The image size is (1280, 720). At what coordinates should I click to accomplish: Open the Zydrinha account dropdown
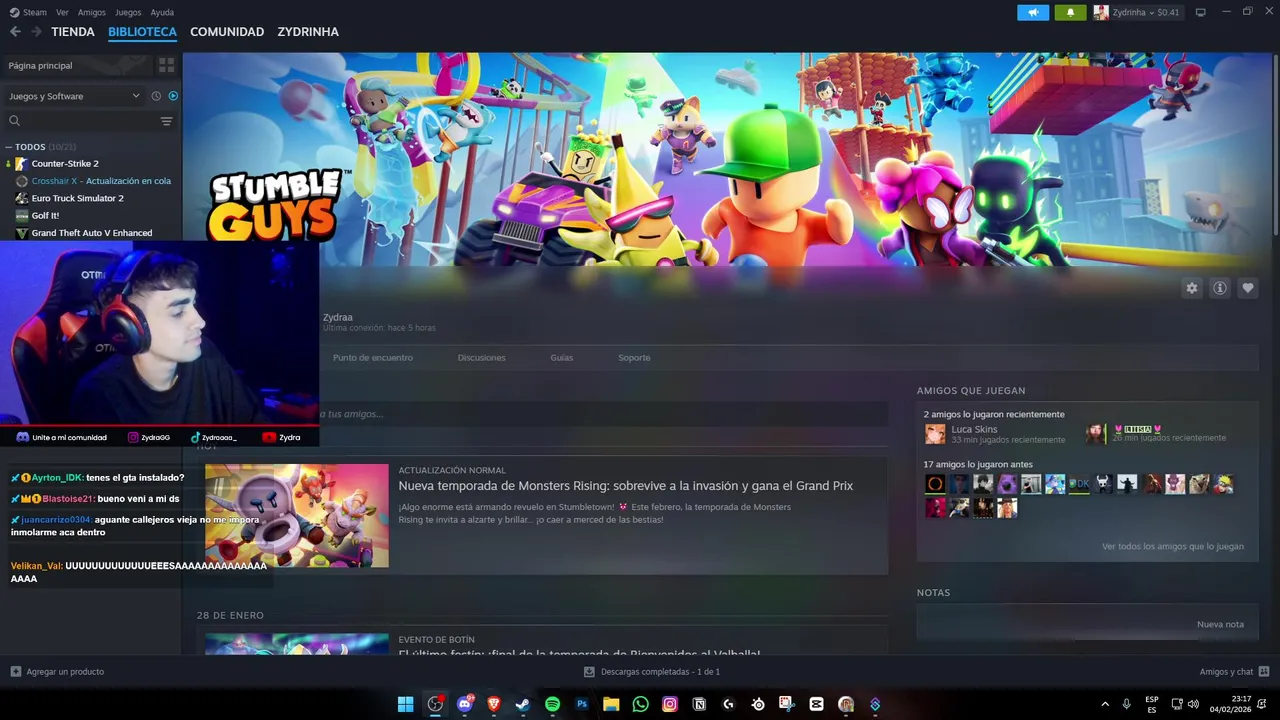pos(1137,12)
